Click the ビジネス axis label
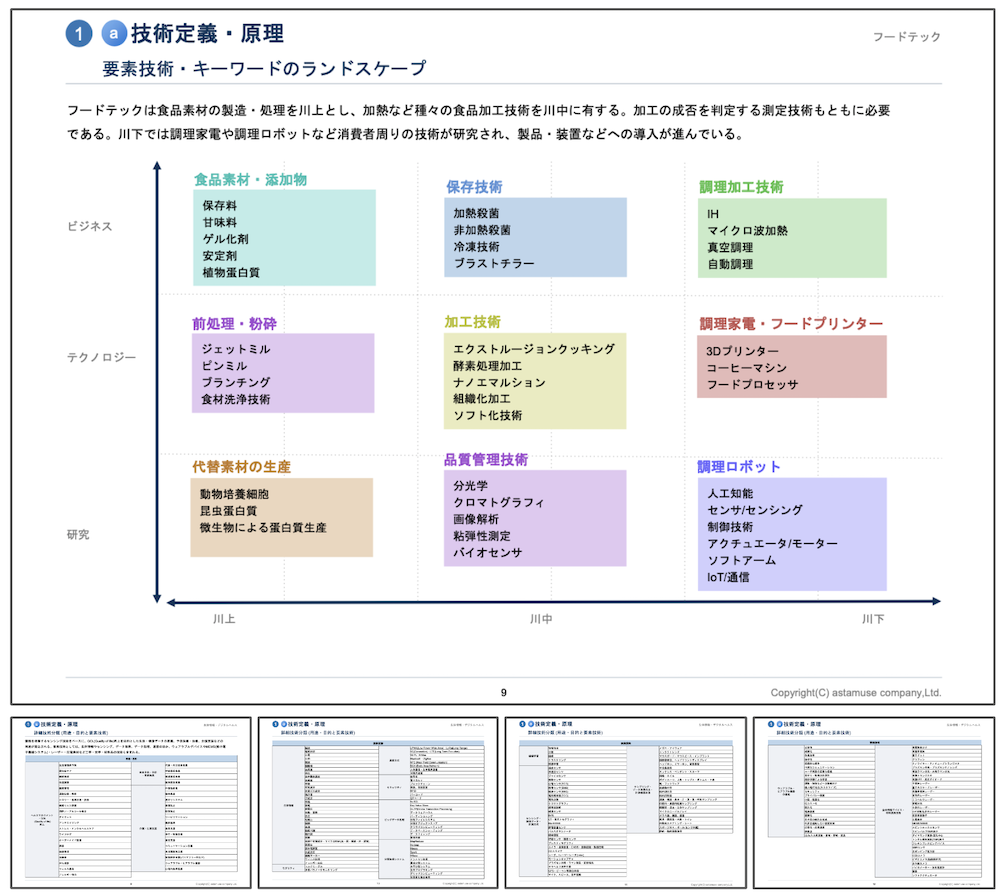 click(x=90, y=226)
